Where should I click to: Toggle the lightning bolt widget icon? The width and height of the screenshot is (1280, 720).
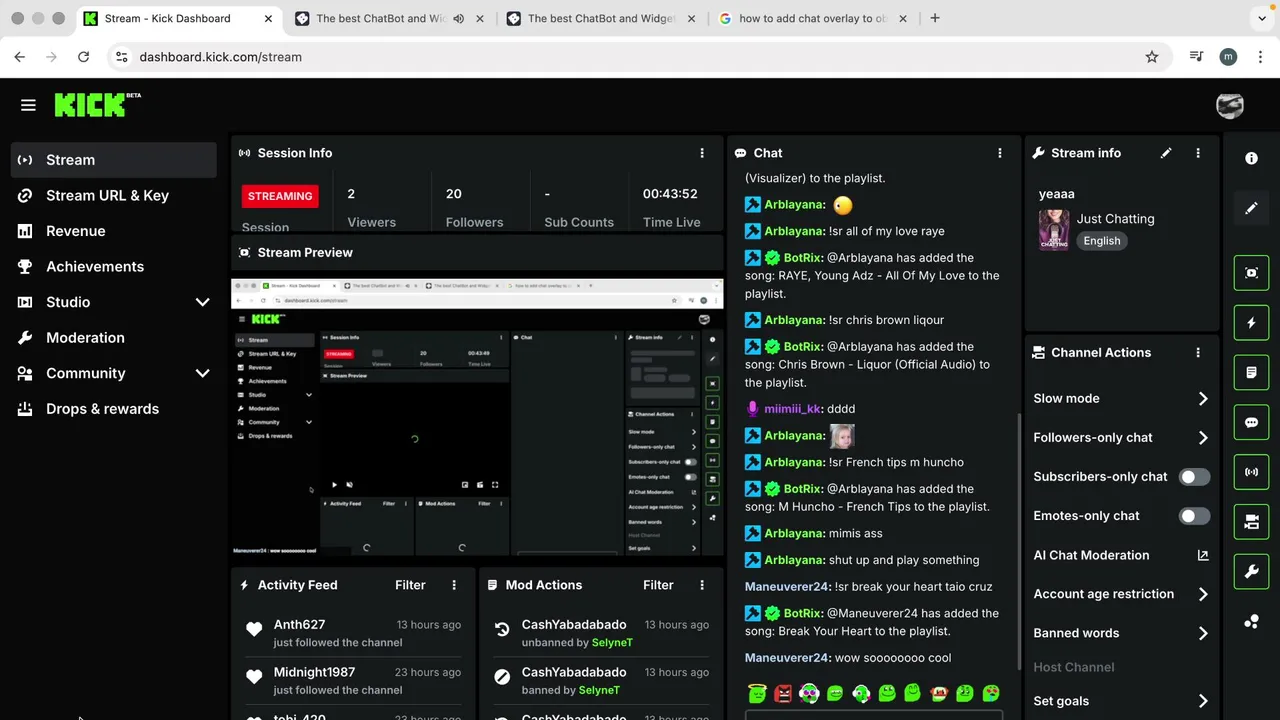[1251, 323]
